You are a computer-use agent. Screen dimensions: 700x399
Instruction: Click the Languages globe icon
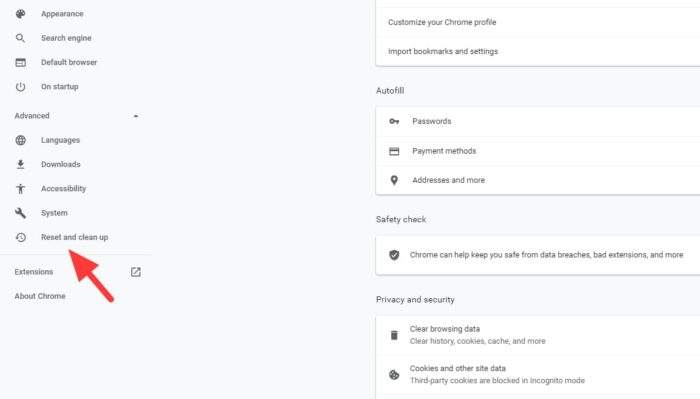point(21,140)
